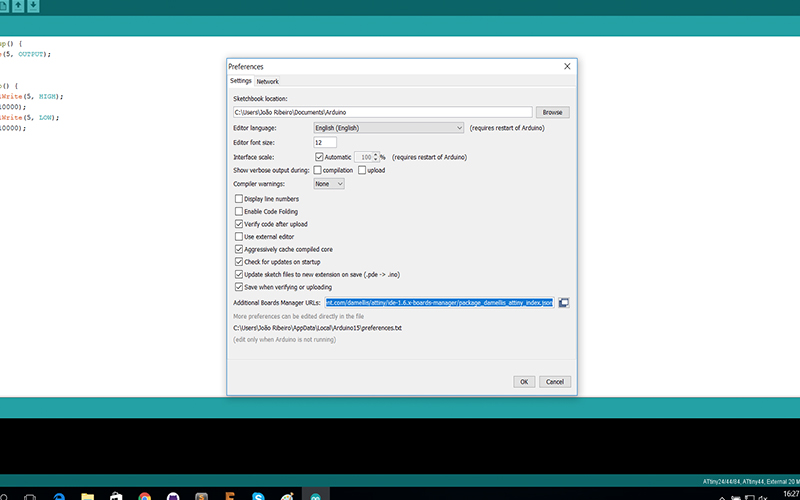The width and height of the screenshot is (800, 500).
Task: Click the Additional Boards Manager URLs field
Action: [439, 303]
